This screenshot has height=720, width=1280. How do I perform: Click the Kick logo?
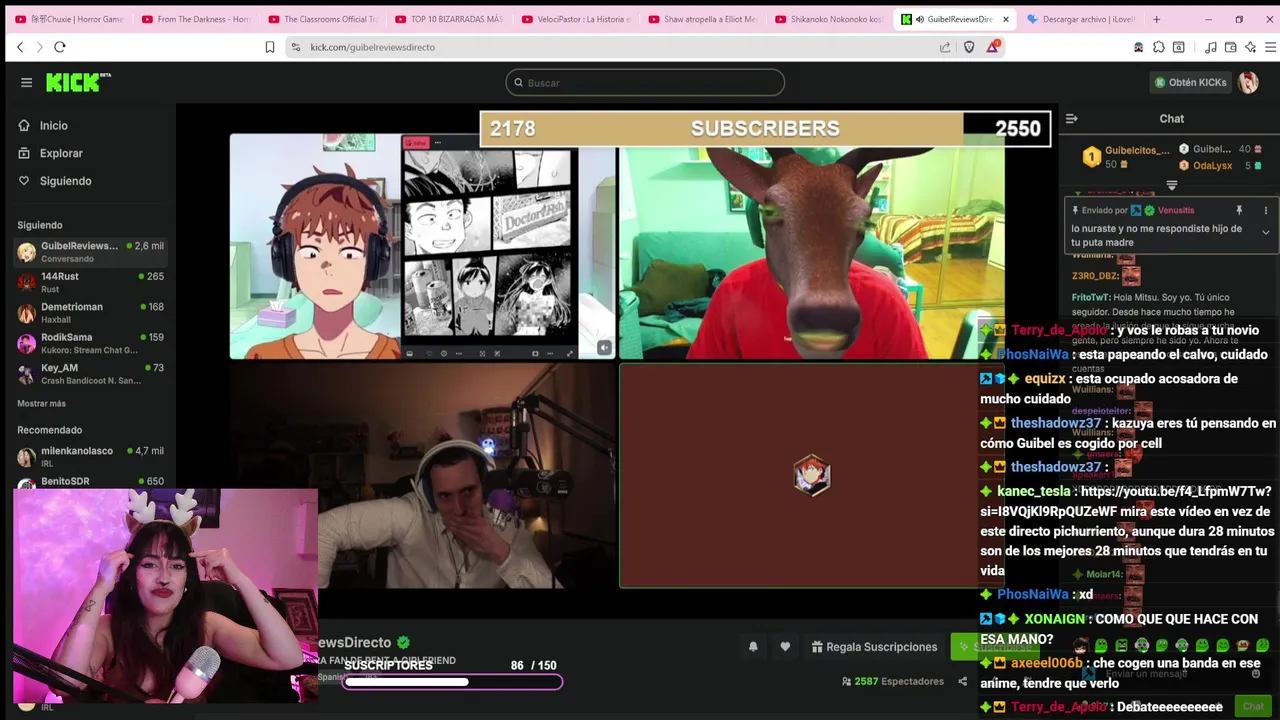78,82
